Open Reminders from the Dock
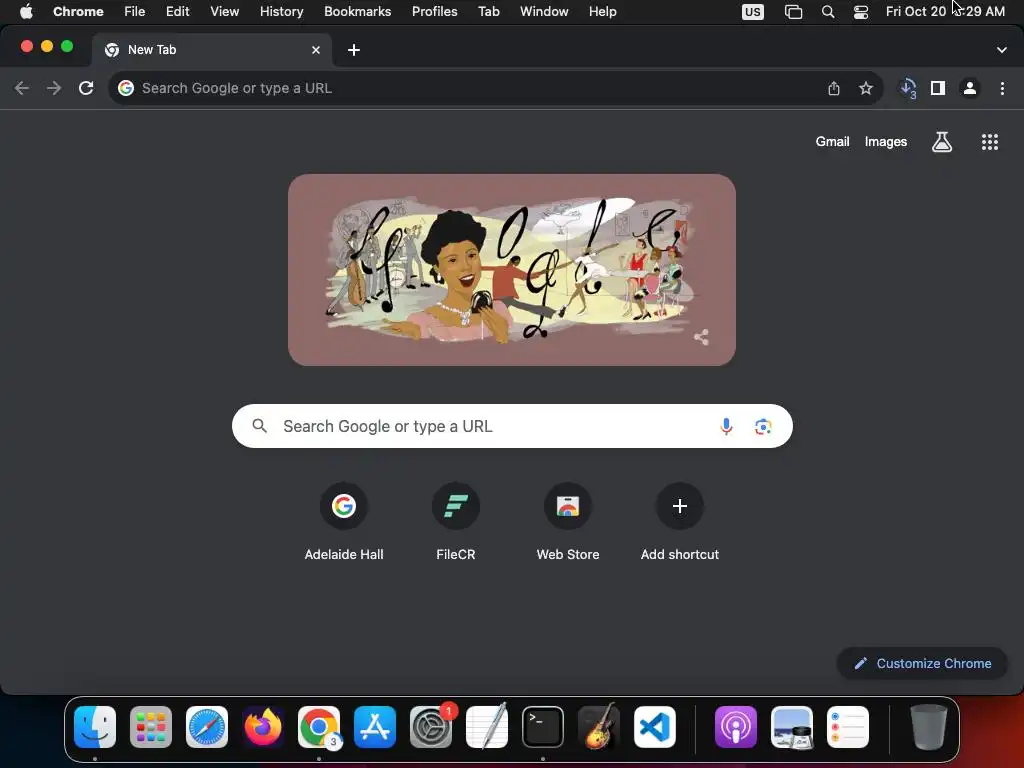The image size is (1024, 768). 848,727
